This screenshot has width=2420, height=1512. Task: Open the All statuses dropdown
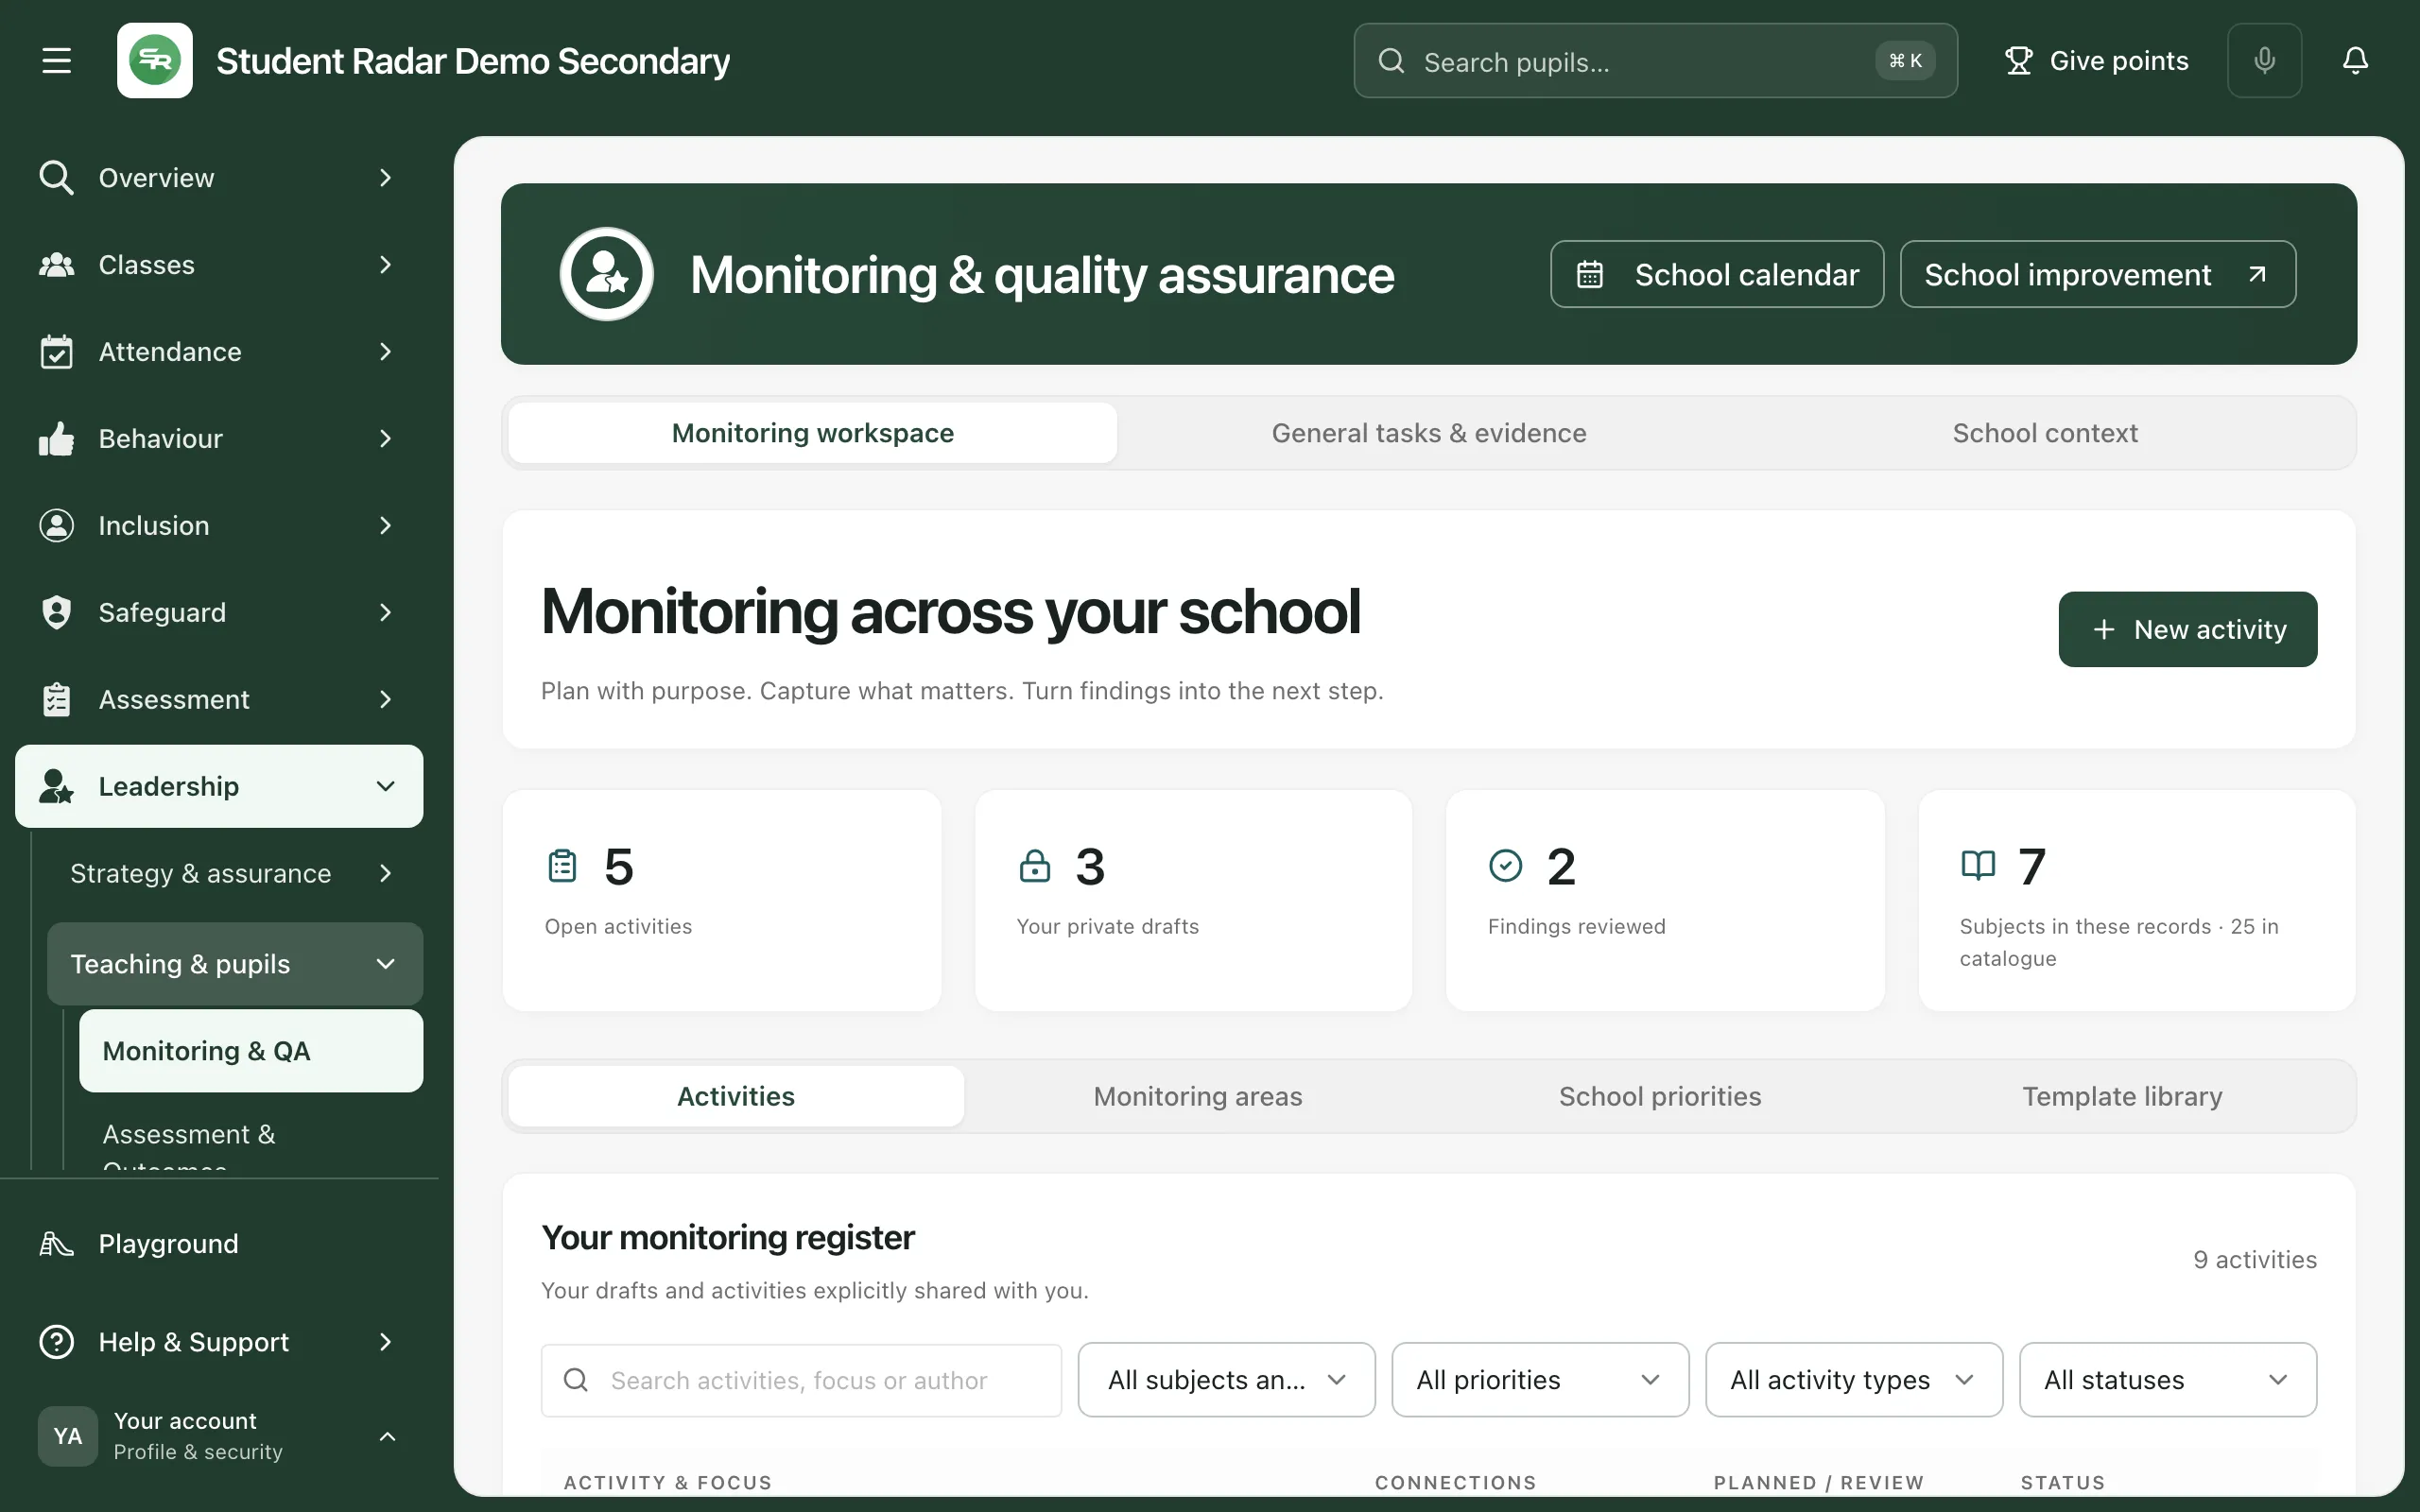[x=2168, y=1380]
